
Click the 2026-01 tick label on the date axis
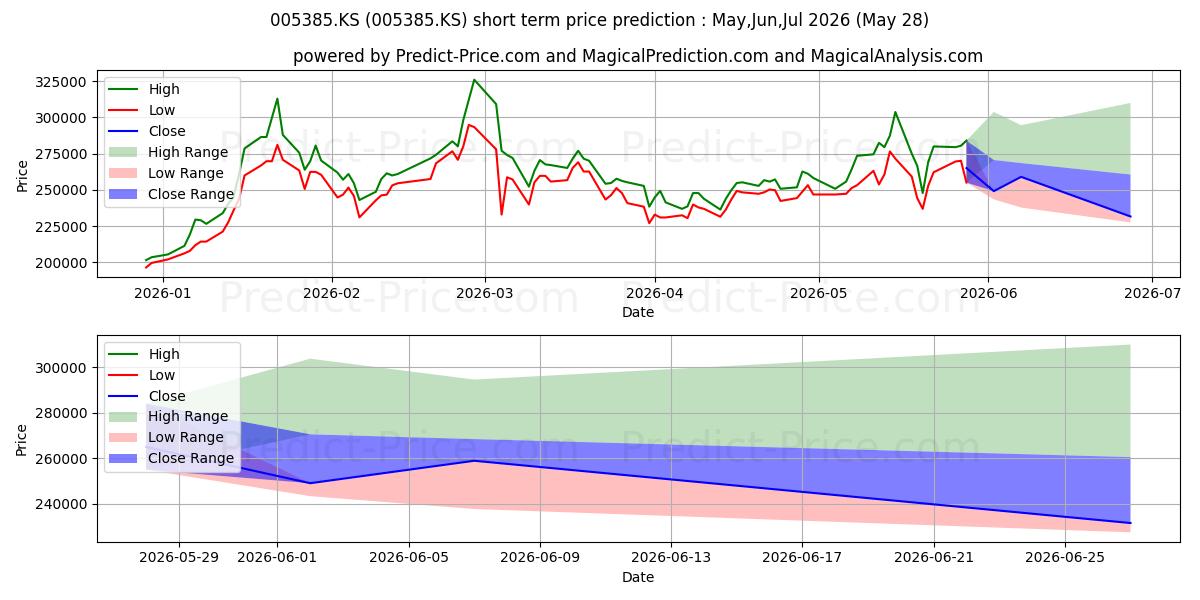coord(163,294)
